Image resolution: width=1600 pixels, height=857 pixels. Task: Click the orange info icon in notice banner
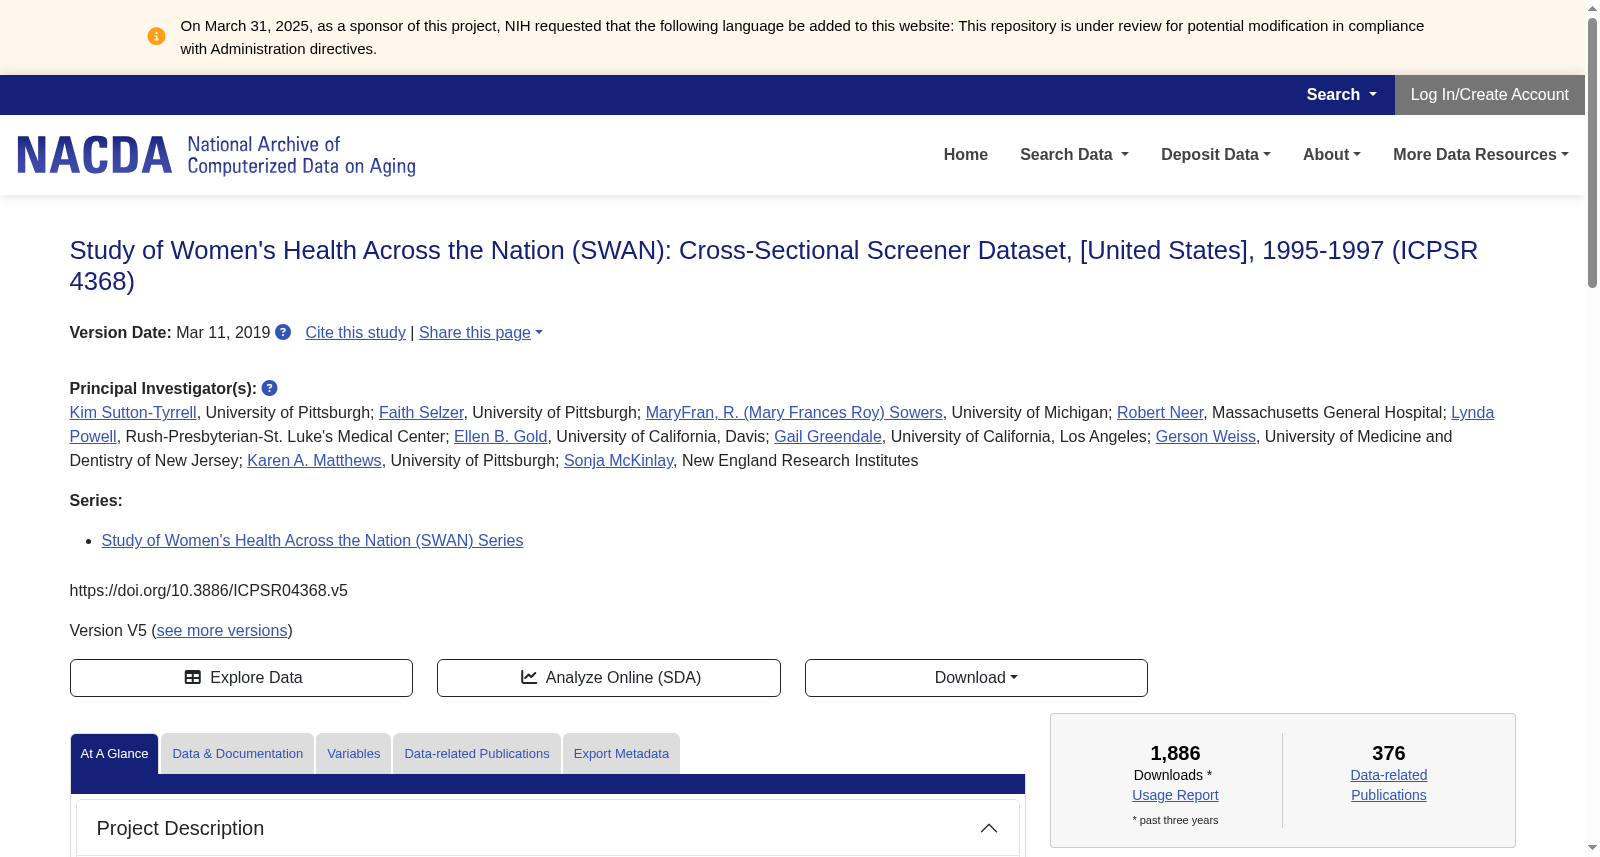pos(156,37)
